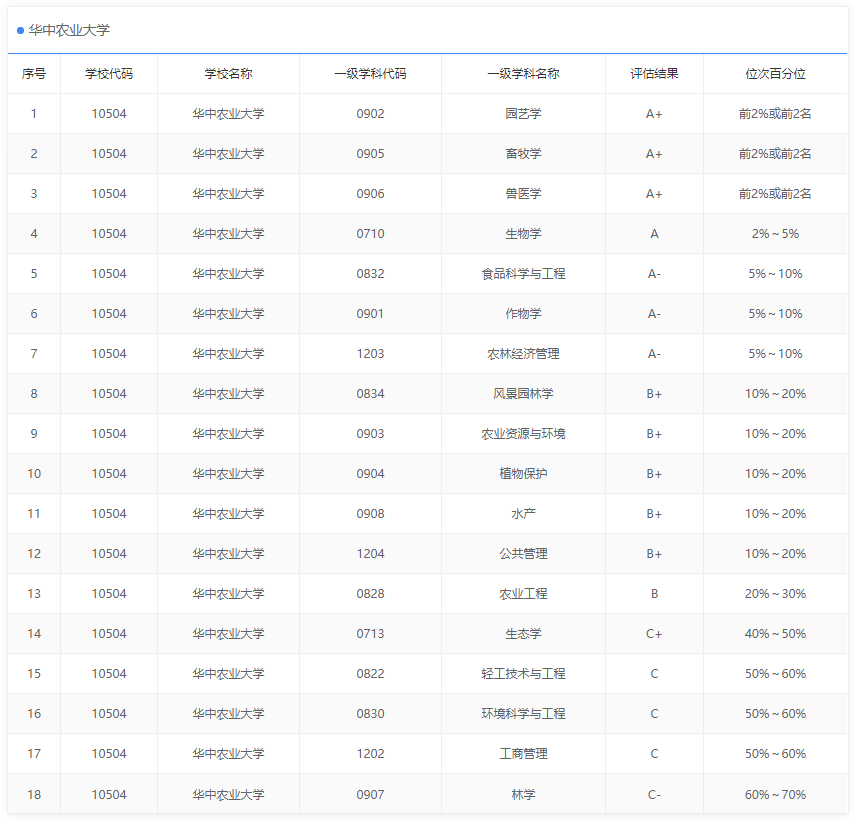Click subject code 0713
This screenshot has height=820, width=855.
[x=370, y=634]
